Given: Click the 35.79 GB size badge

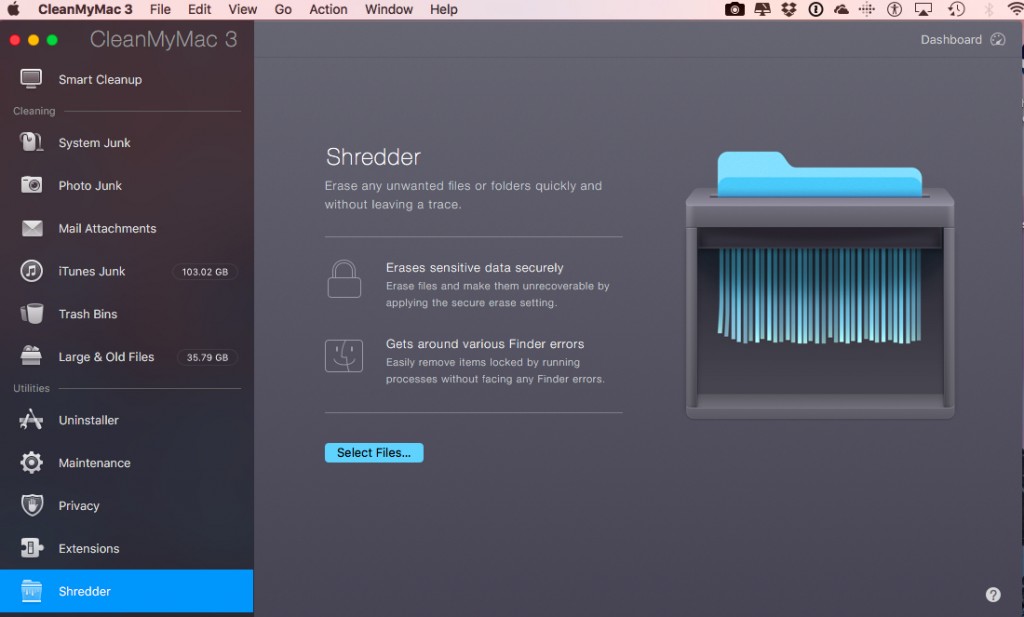Looking at the screenshot, I should 207,357.
